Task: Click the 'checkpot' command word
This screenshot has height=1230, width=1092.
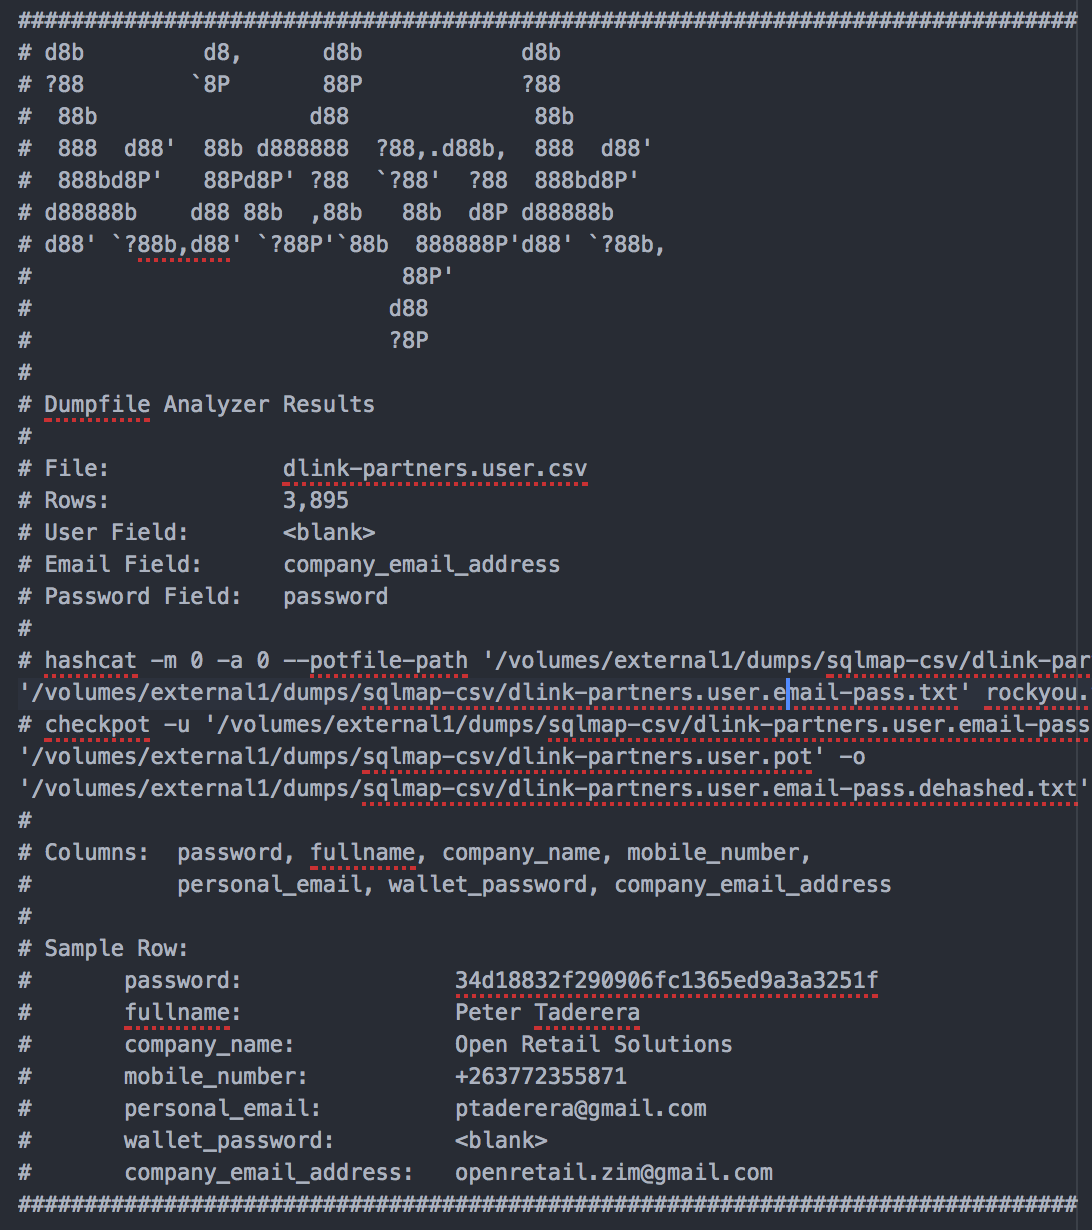Action: click(x=97, y=724)
